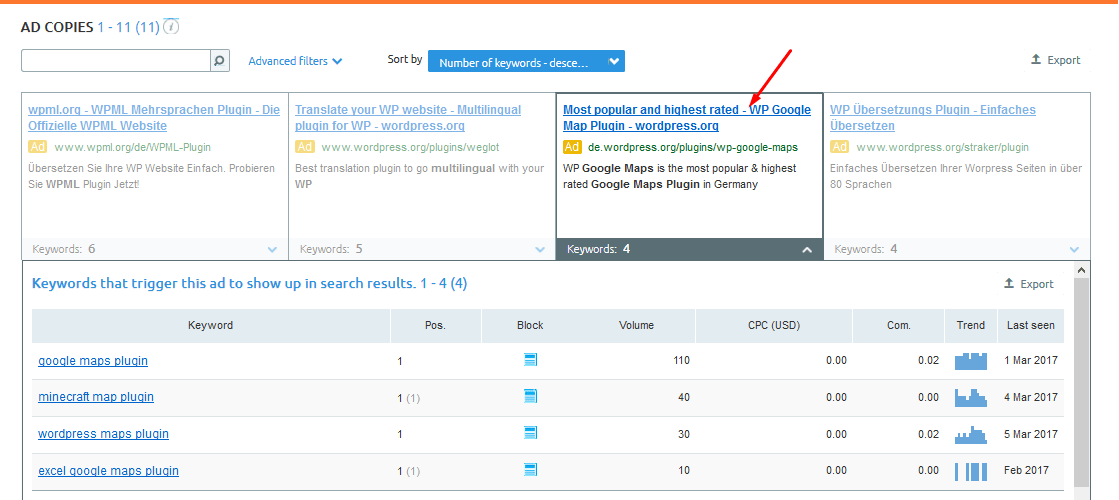Image resolution: width=1119 pixels, height=500 pixels.
Task: Open Translate your WP website ad title
Action: coord(407,118)
